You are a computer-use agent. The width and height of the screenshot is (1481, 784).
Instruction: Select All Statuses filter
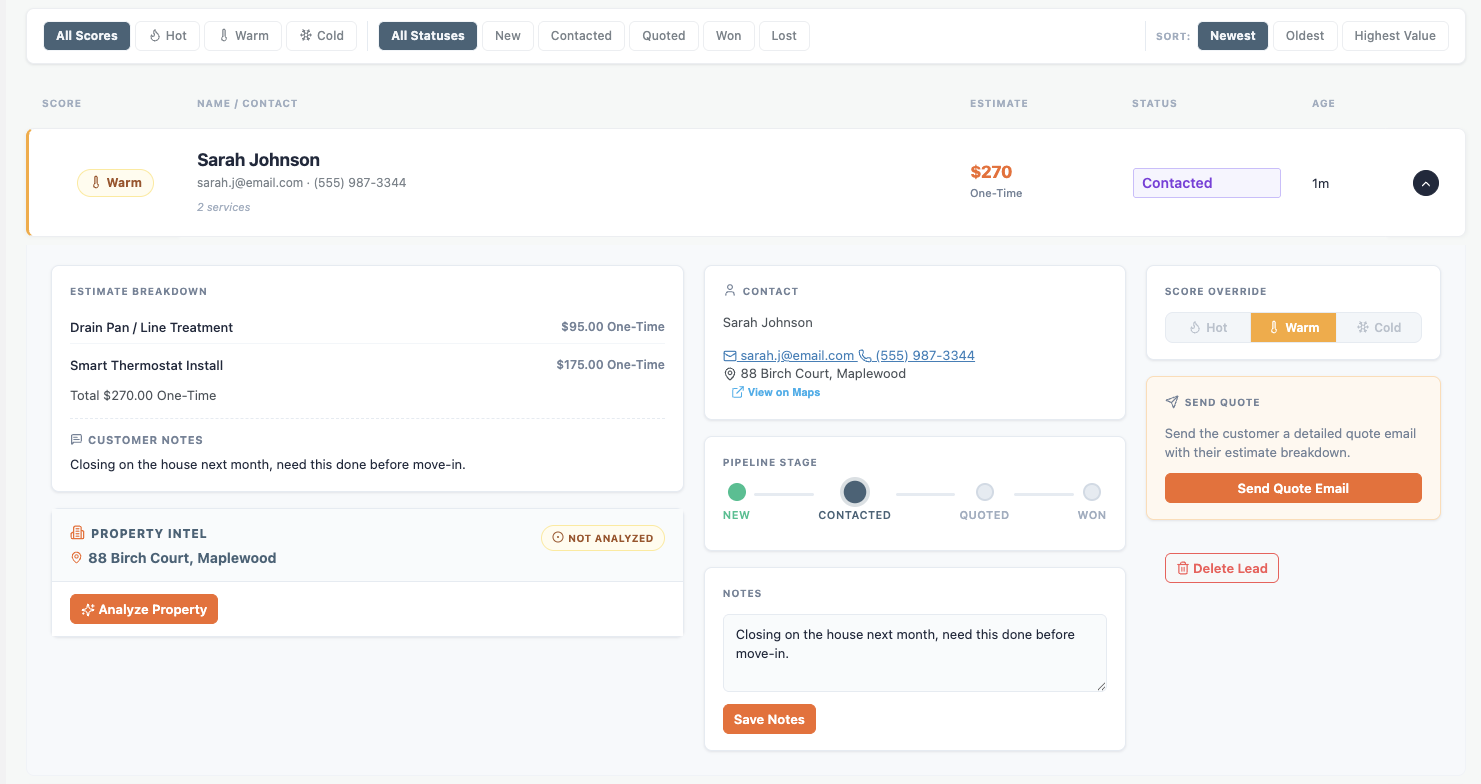click(428, 36)
